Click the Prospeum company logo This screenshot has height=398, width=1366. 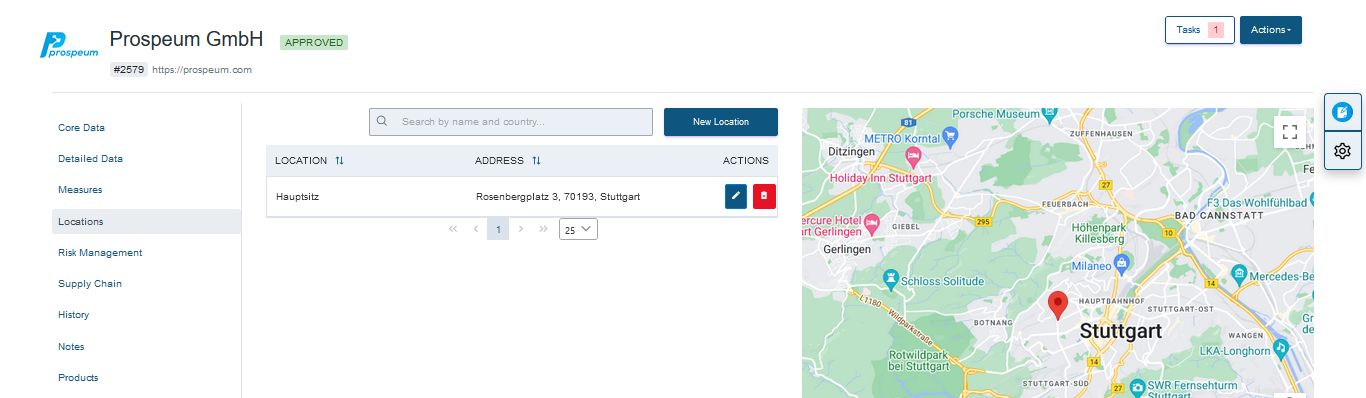pos(69,45)
